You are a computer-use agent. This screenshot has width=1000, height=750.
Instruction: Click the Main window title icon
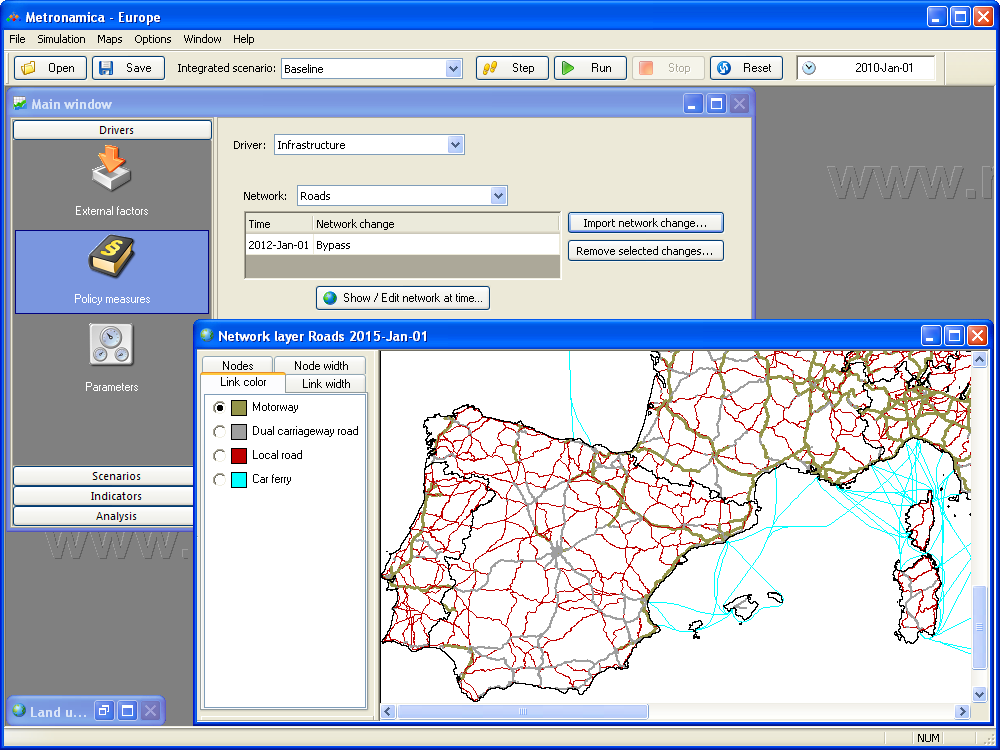coord(20,103)
